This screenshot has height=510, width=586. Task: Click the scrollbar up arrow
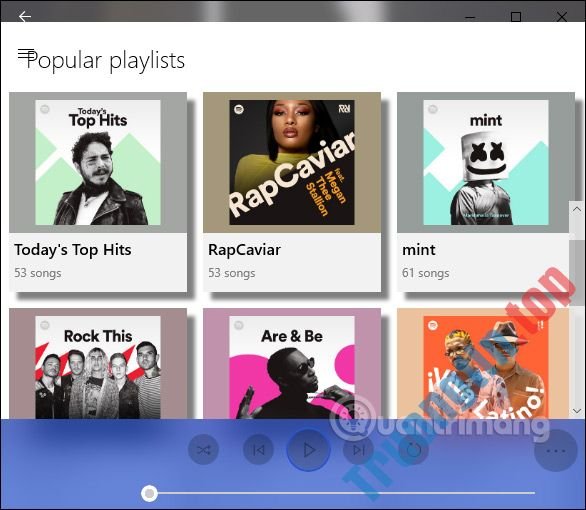[x=577, y=209]
